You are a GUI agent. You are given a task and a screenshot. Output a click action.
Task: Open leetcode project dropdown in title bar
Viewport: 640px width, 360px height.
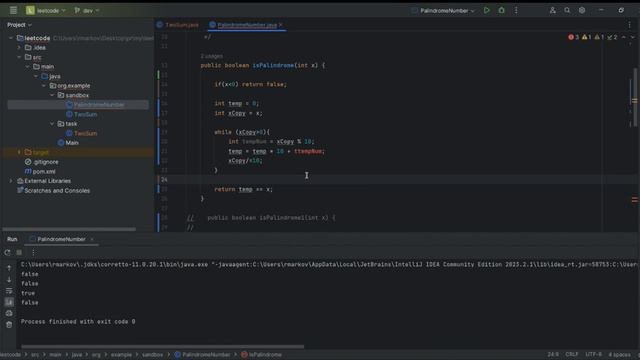pos(46,10)
